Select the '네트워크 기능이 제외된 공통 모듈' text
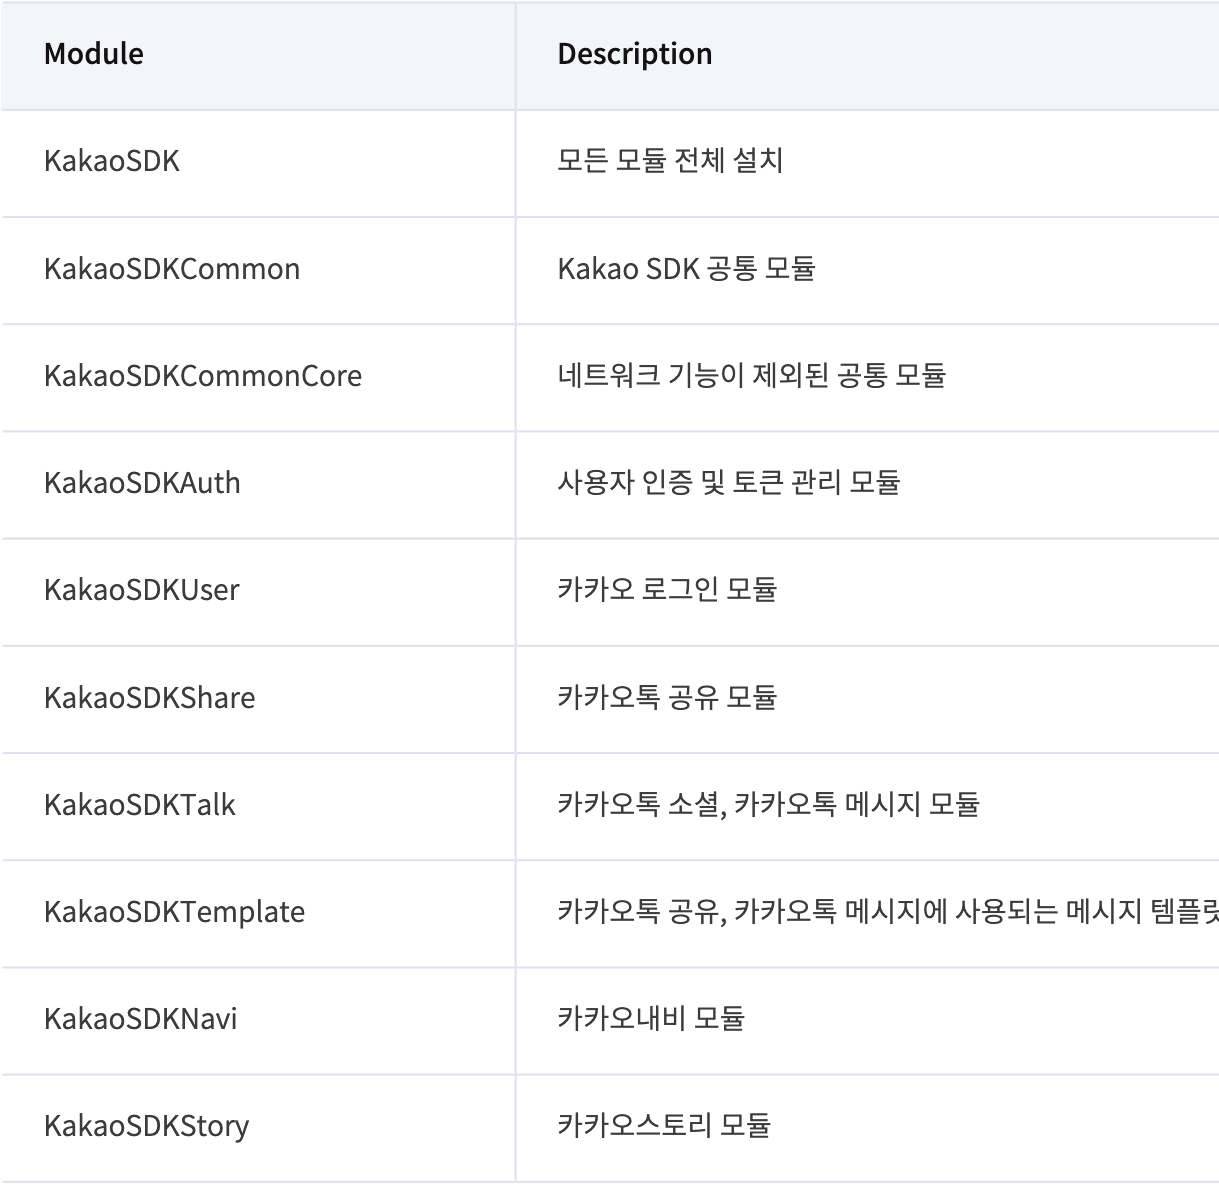1219x1186 pixels. pos(752,375)
